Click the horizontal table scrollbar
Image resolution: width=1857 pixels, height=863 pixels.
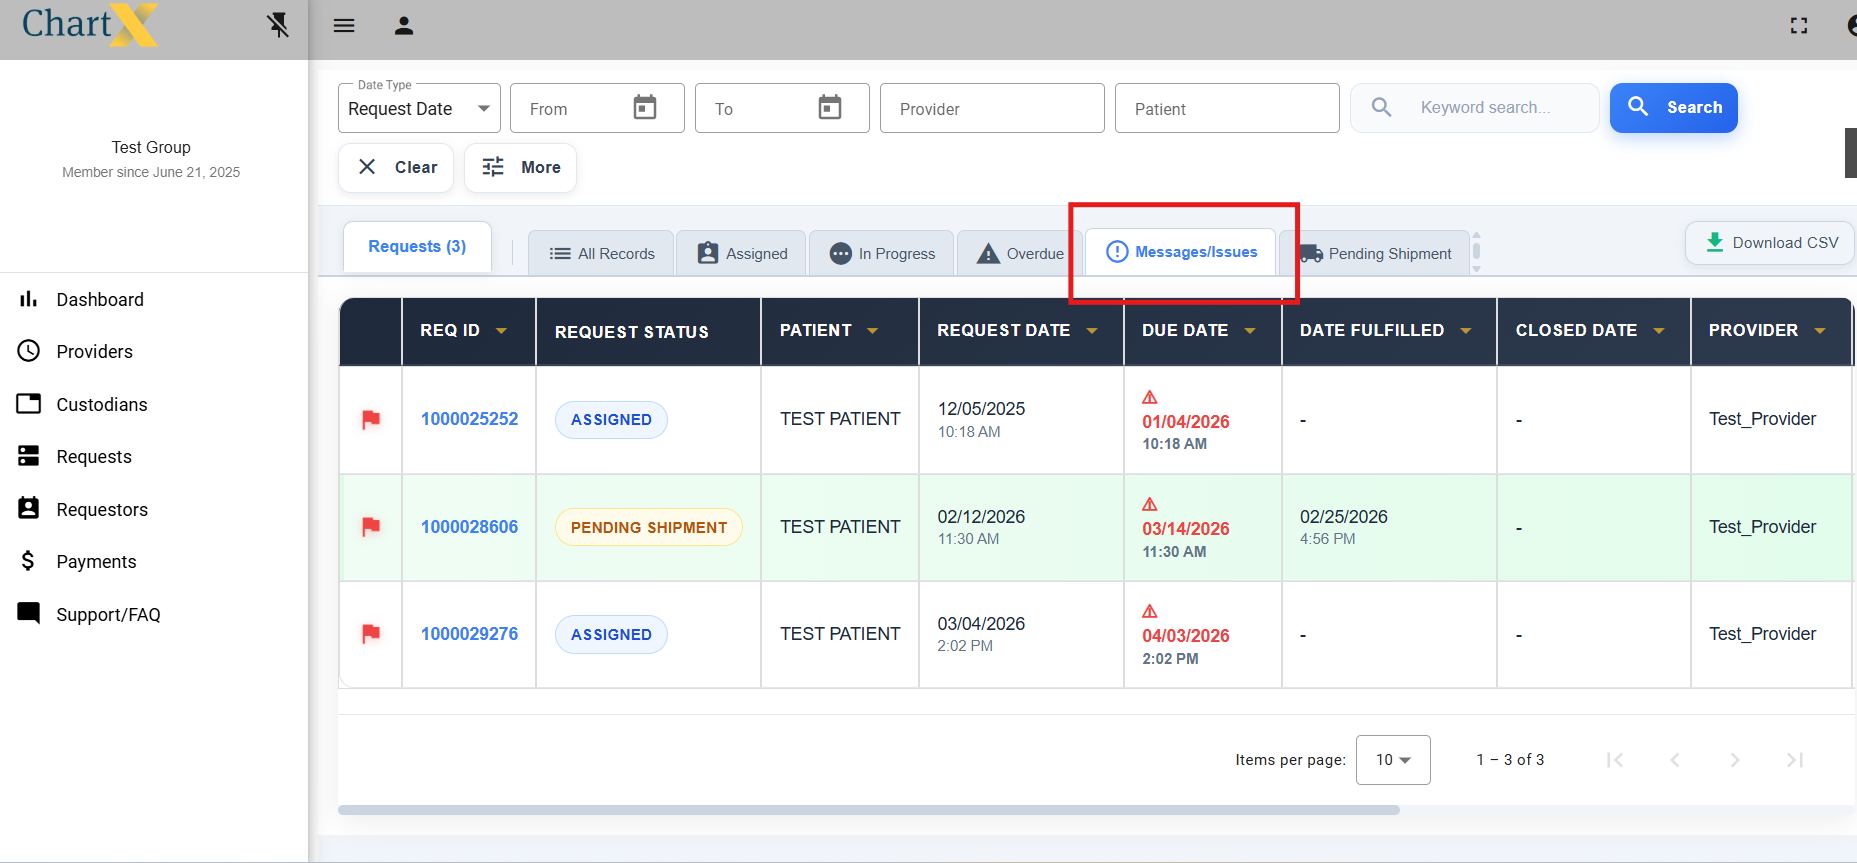(868, 810)
